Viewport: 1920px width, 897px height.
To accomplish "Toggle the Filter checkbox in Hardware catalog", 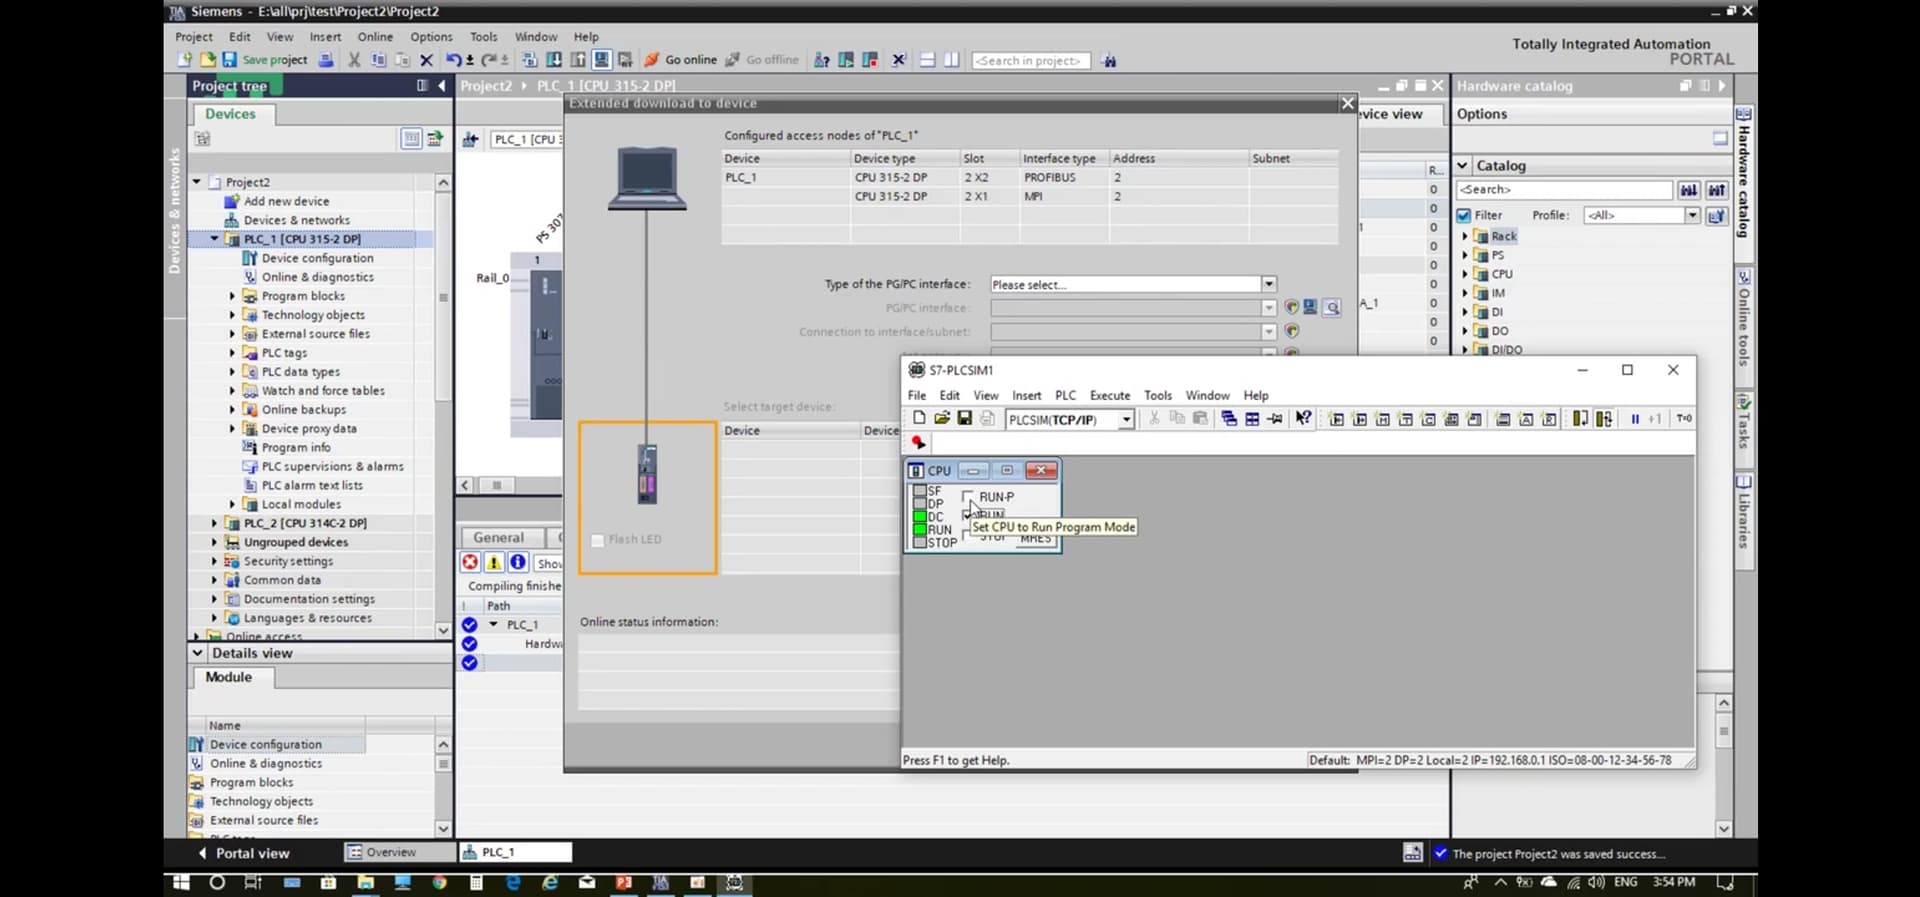I will coord(1464,215).
